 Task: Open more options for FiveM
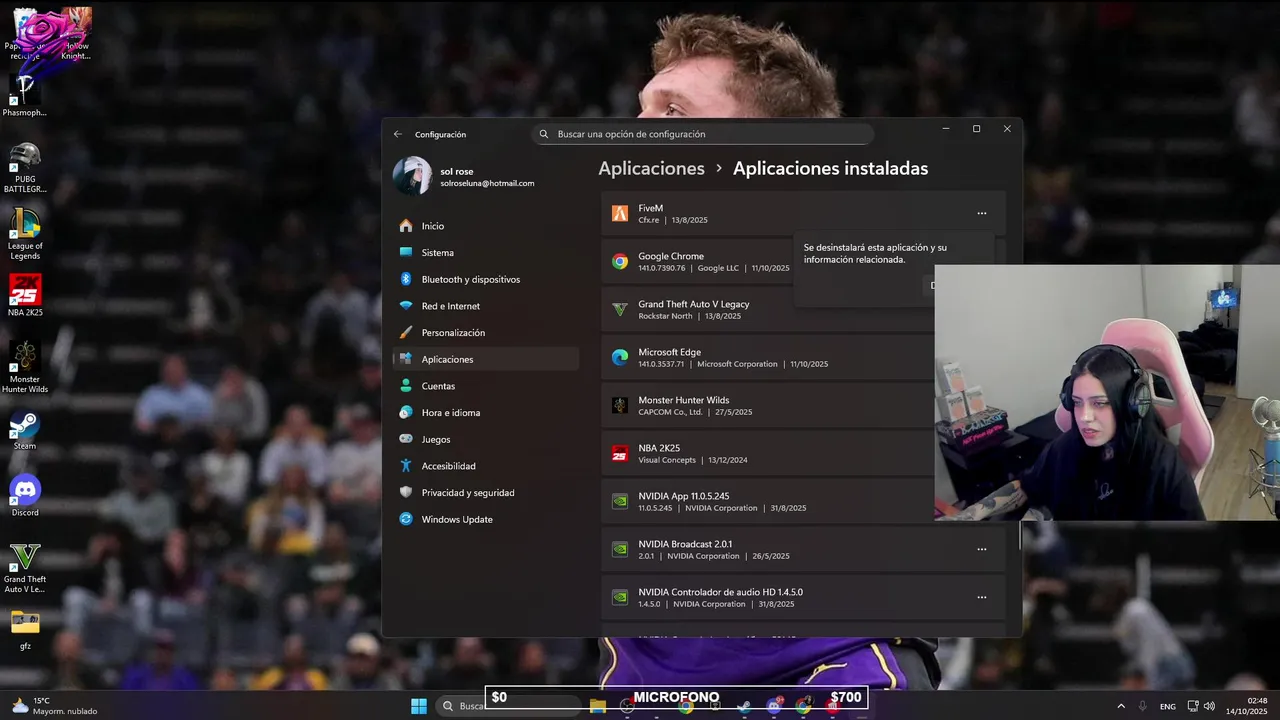pyautogui.click(x=981, y=213)
